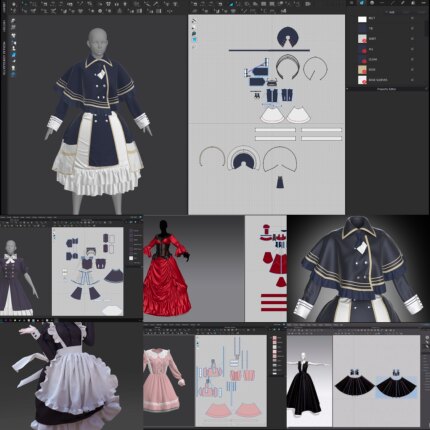Click the white BELT fabric swatch
Viewport: 430px width, 430px height.
pos(362,19)
